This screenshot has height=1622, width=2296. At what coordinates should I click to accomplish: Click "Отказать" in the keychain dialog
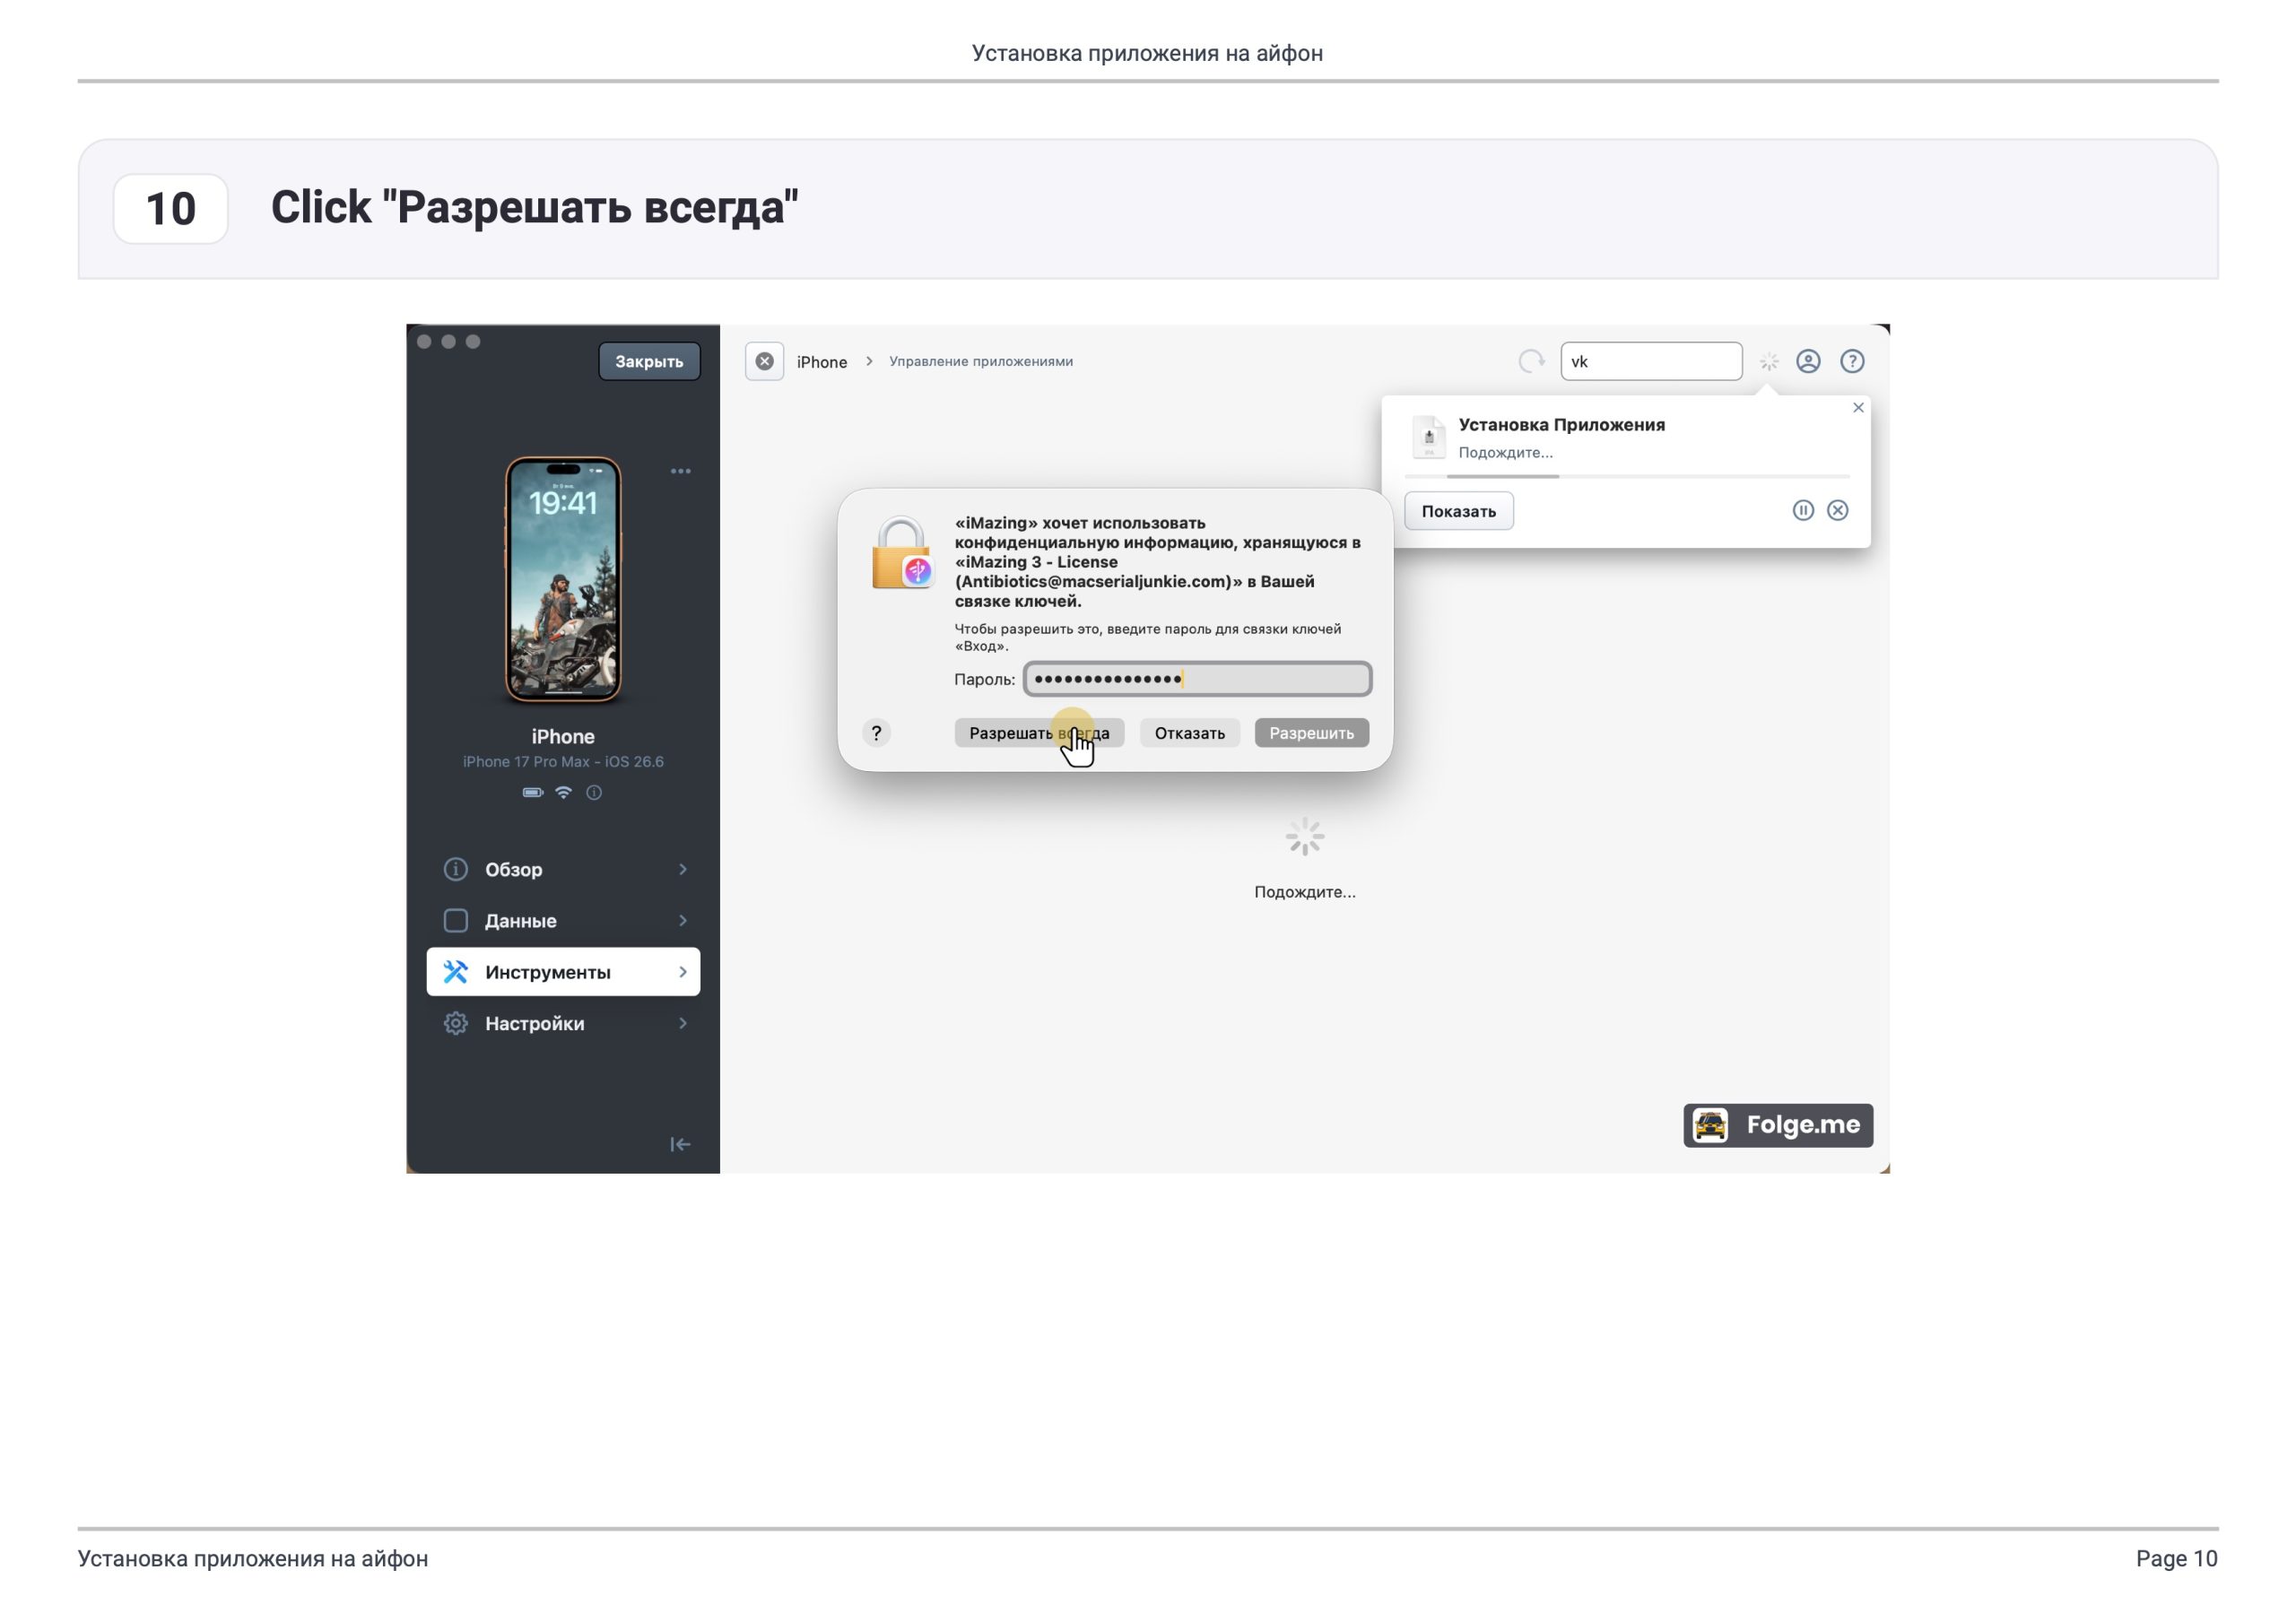[1189, 733]
